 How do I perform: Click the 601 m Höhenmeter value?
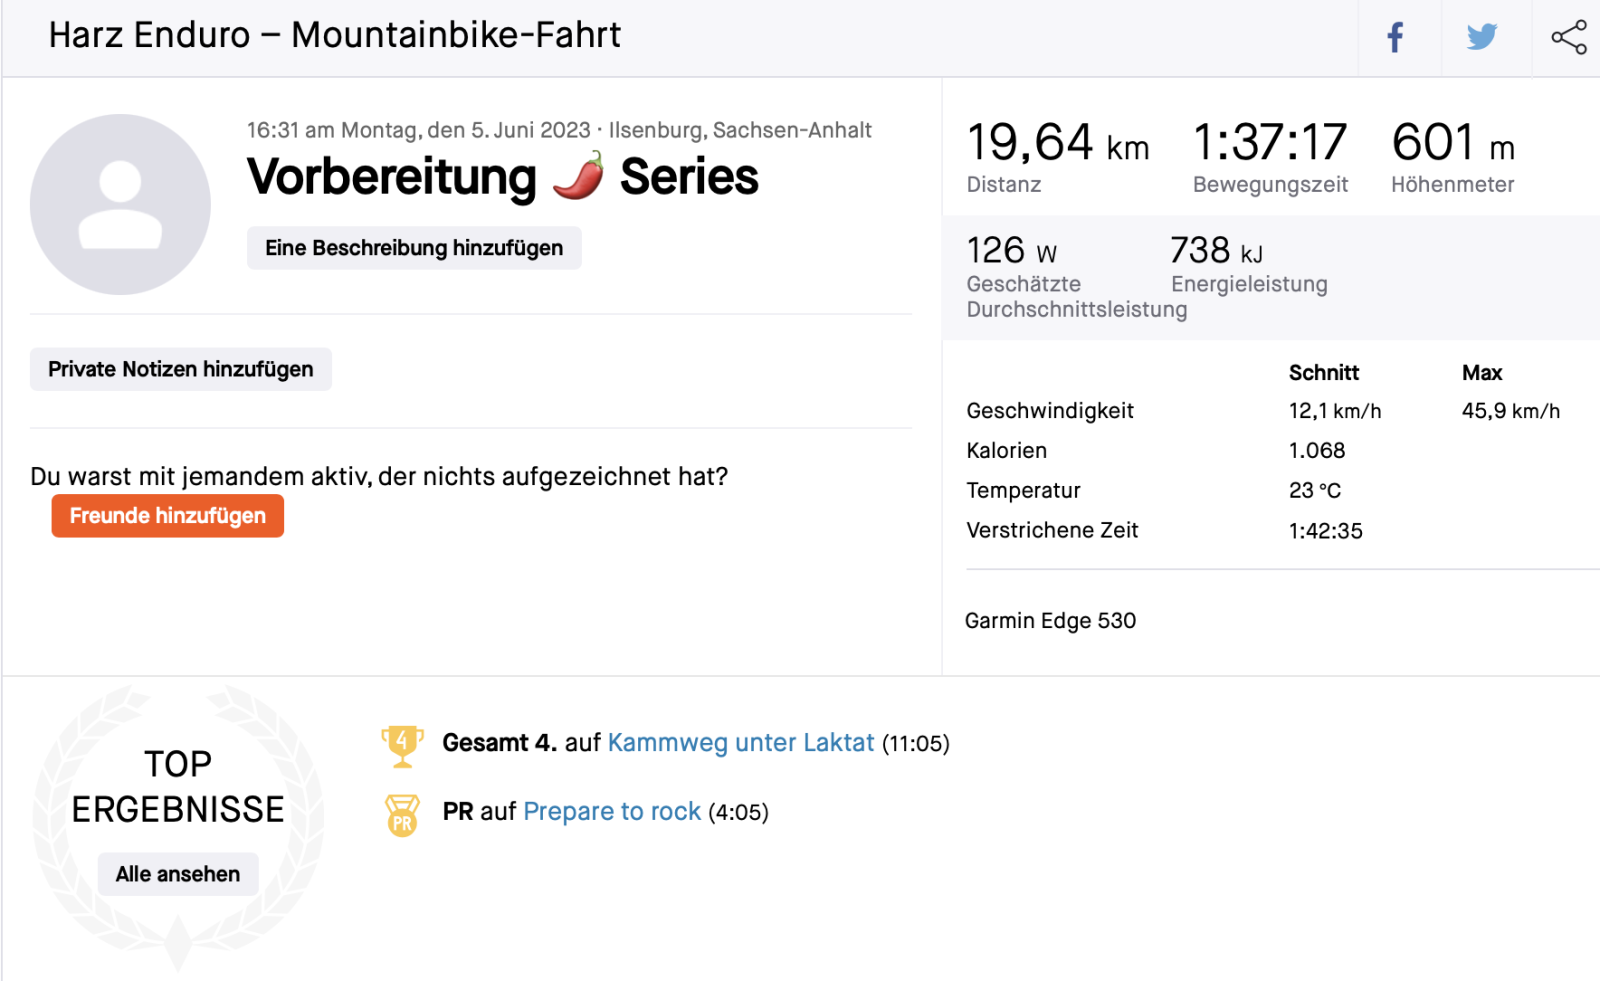click(x=1452, y=143)
